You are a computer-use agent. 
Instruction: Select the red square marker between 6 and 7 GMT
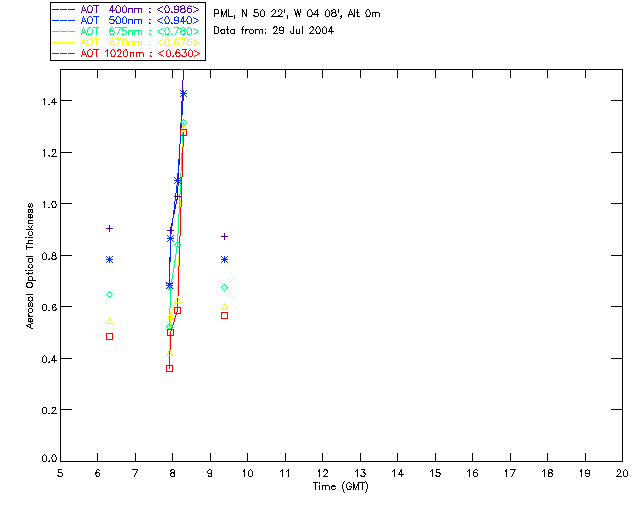109,337
